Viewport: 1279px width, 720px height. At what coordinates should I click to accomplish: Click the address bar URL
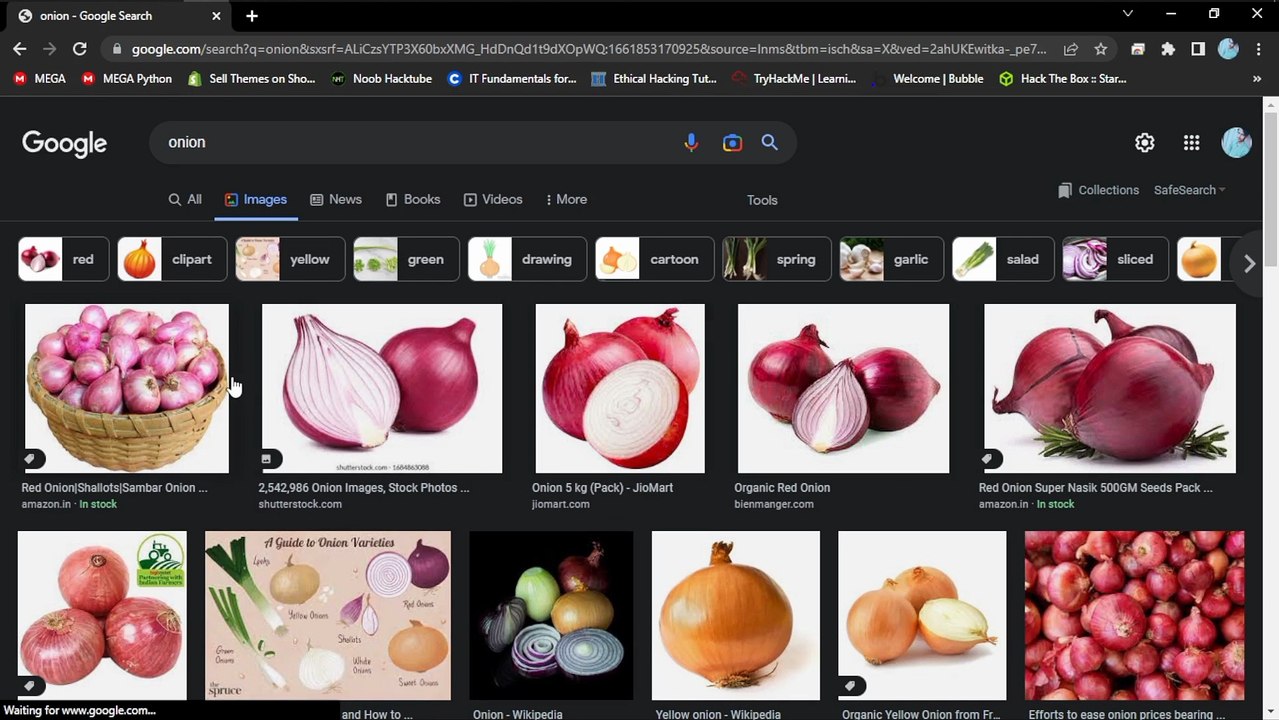589,48
